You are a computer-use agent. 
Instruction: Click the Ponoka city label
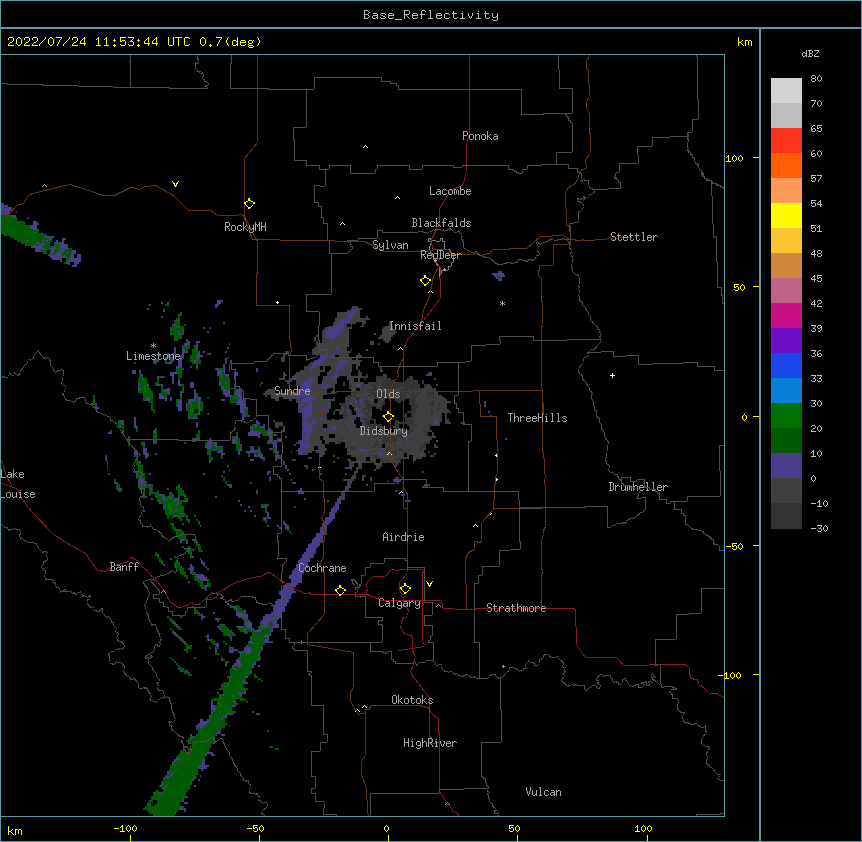480,136
